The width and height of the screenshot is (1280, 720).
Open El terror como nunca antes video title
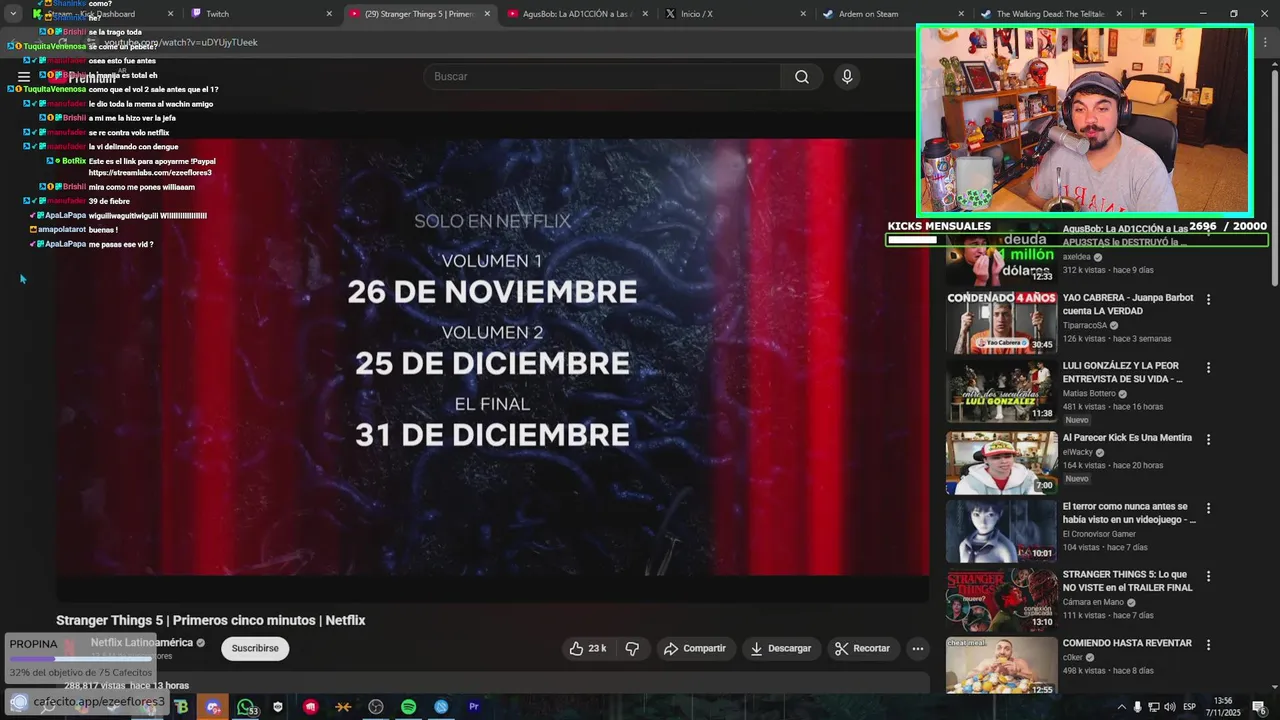(1129, 513)
